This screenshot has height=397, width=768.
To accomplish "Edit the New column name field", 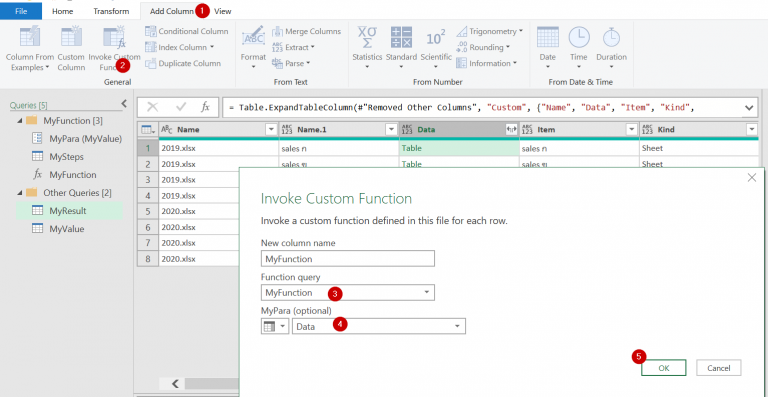I will point(348,258).
